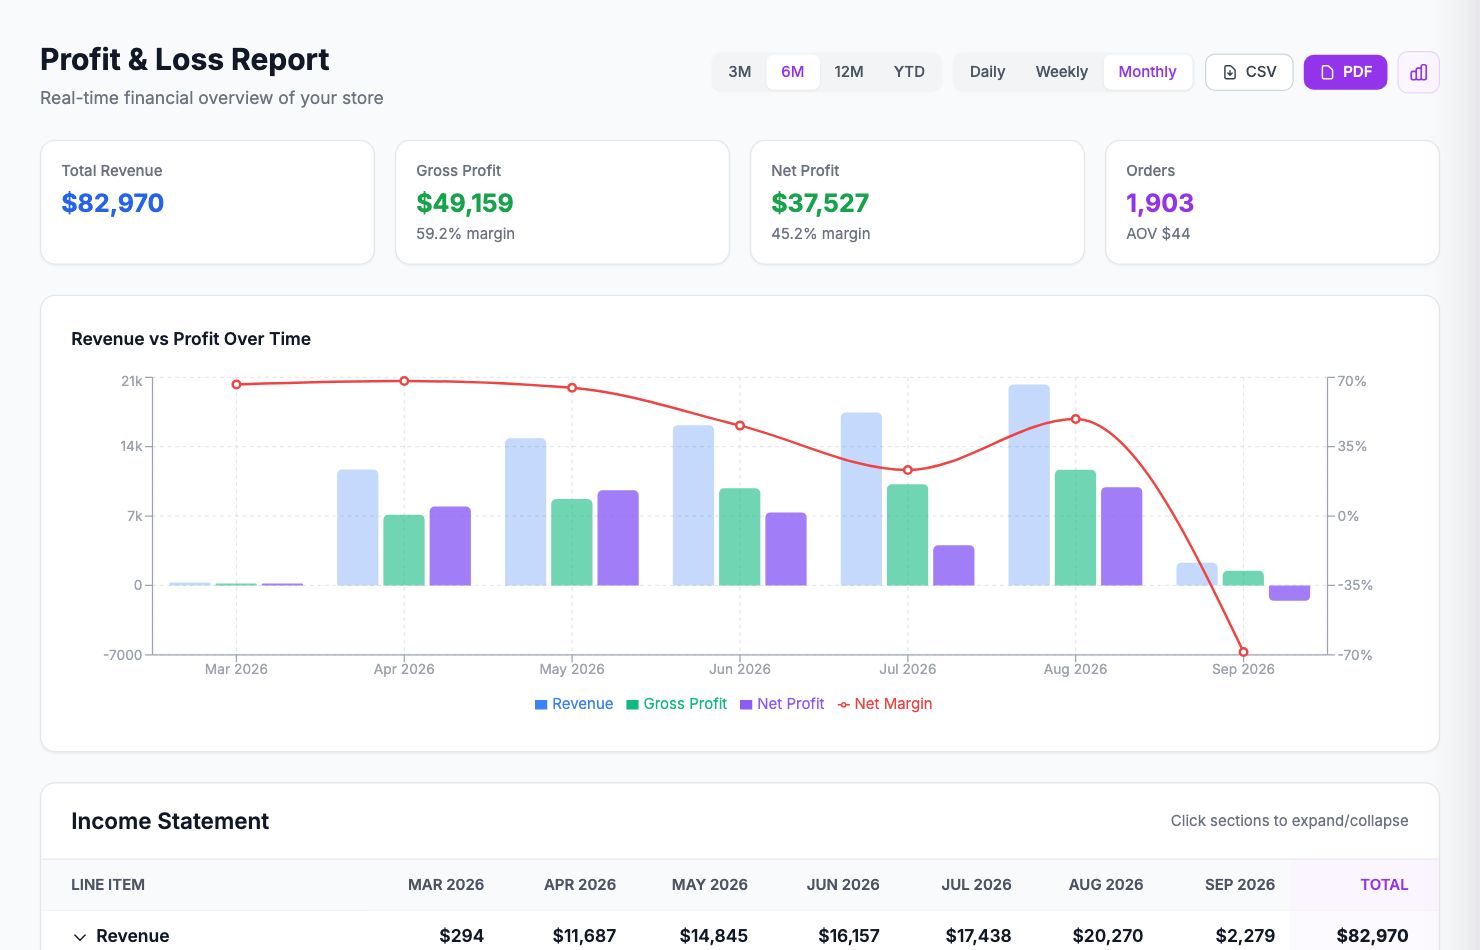
Task: Click the Income Statement heading
Action: point(170,821)
